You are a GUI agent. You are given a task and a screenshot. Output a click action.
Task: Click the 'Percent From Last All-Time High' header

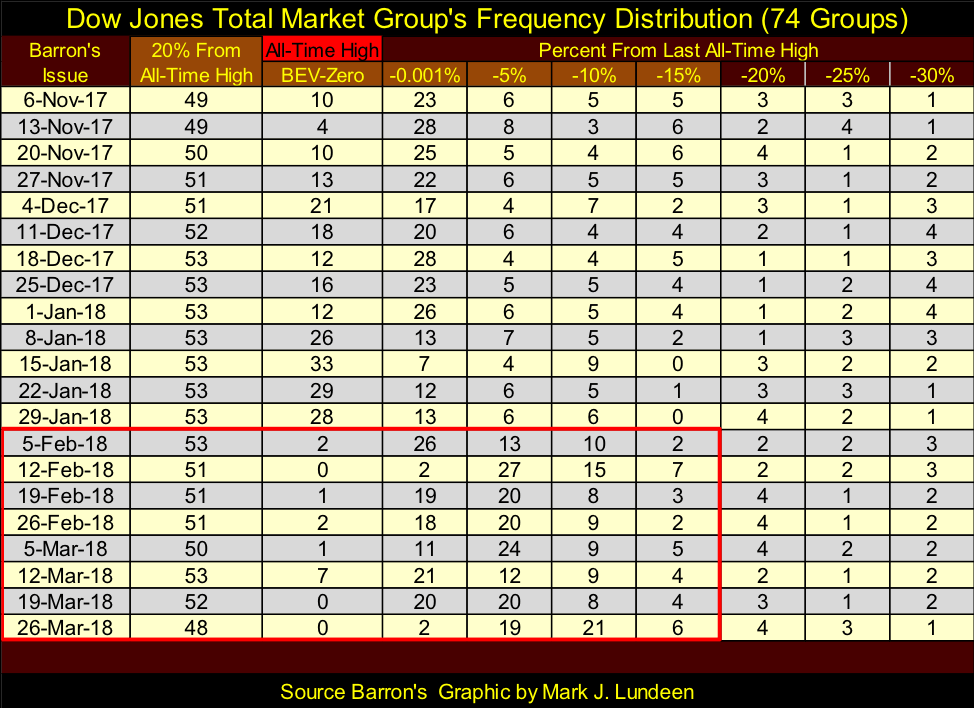678,50
